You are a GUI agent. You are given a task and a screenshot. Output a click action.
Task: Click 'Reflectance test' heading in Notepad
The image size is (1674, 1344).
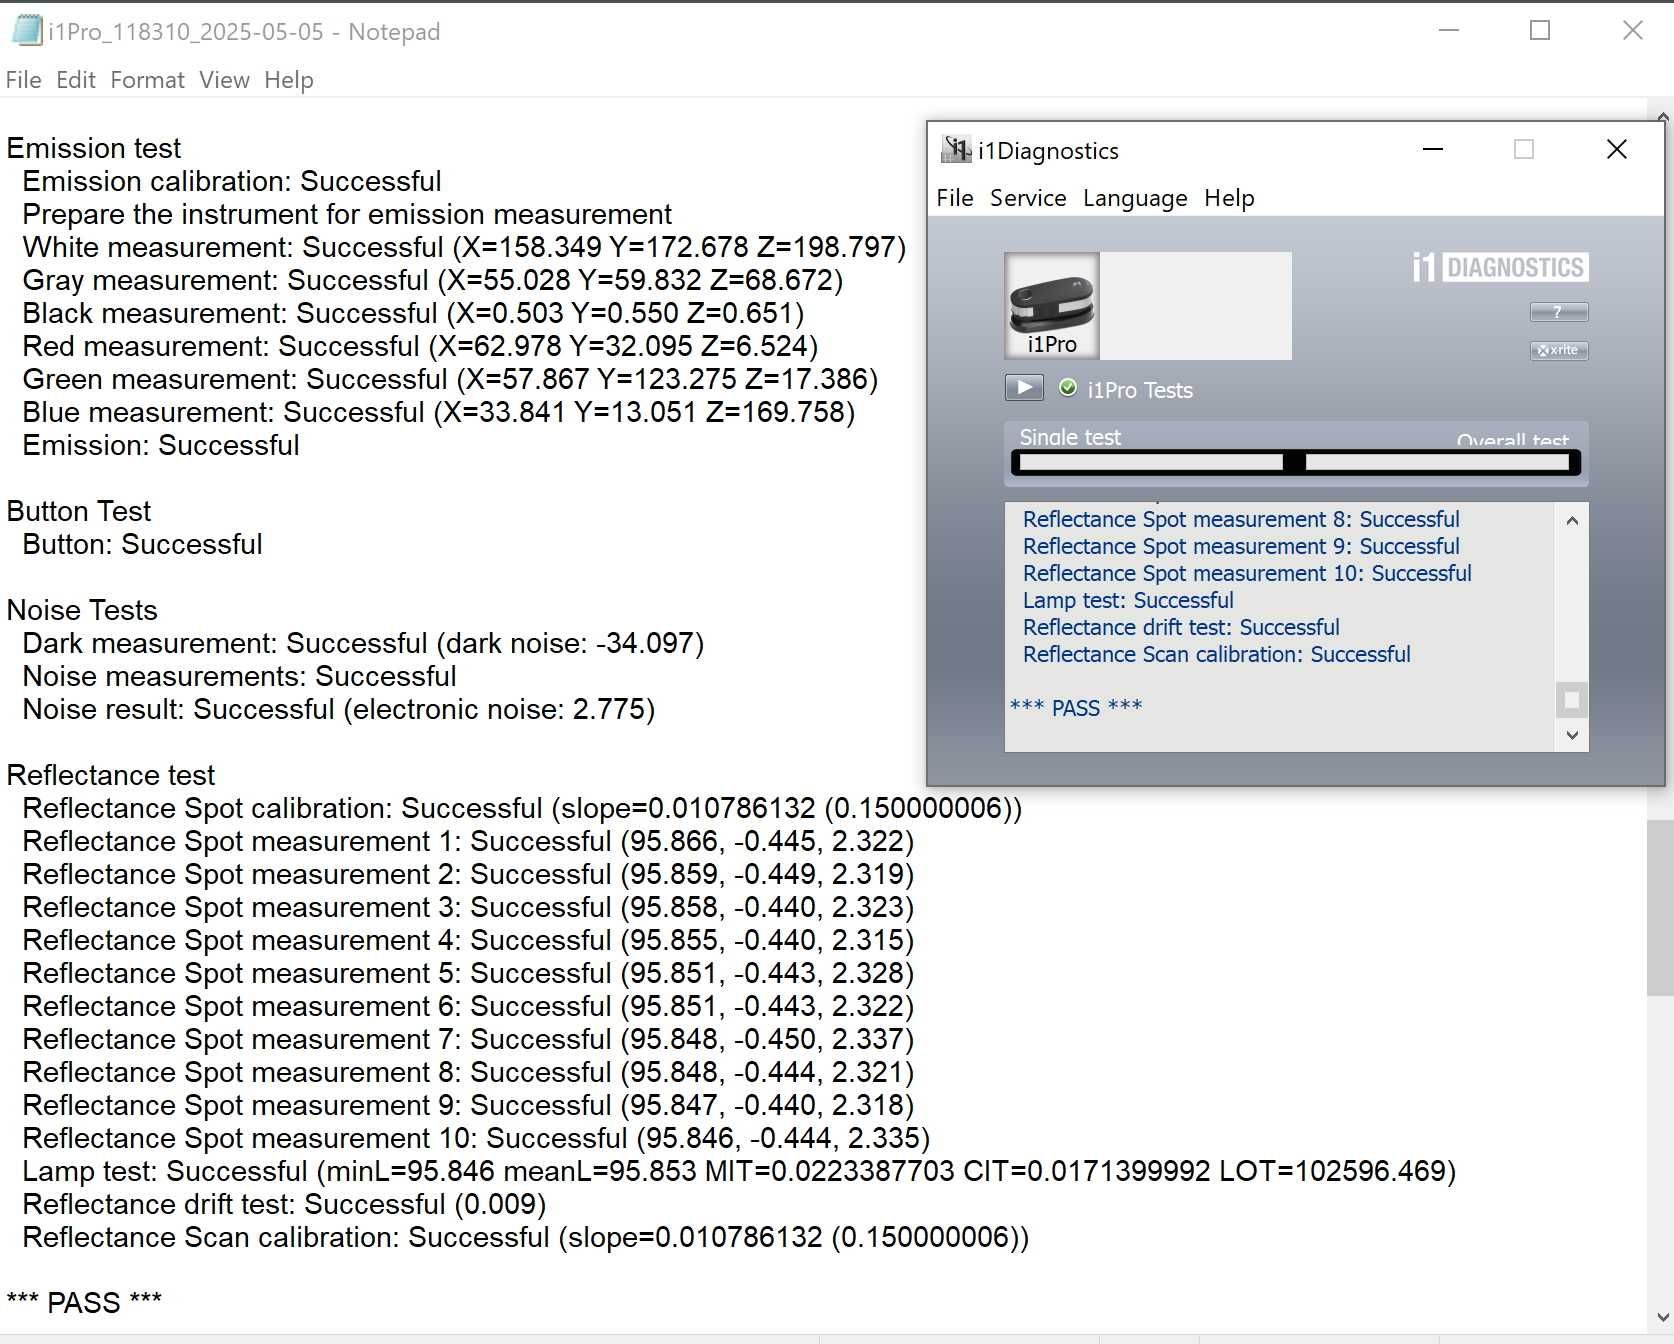click(111, 775)
